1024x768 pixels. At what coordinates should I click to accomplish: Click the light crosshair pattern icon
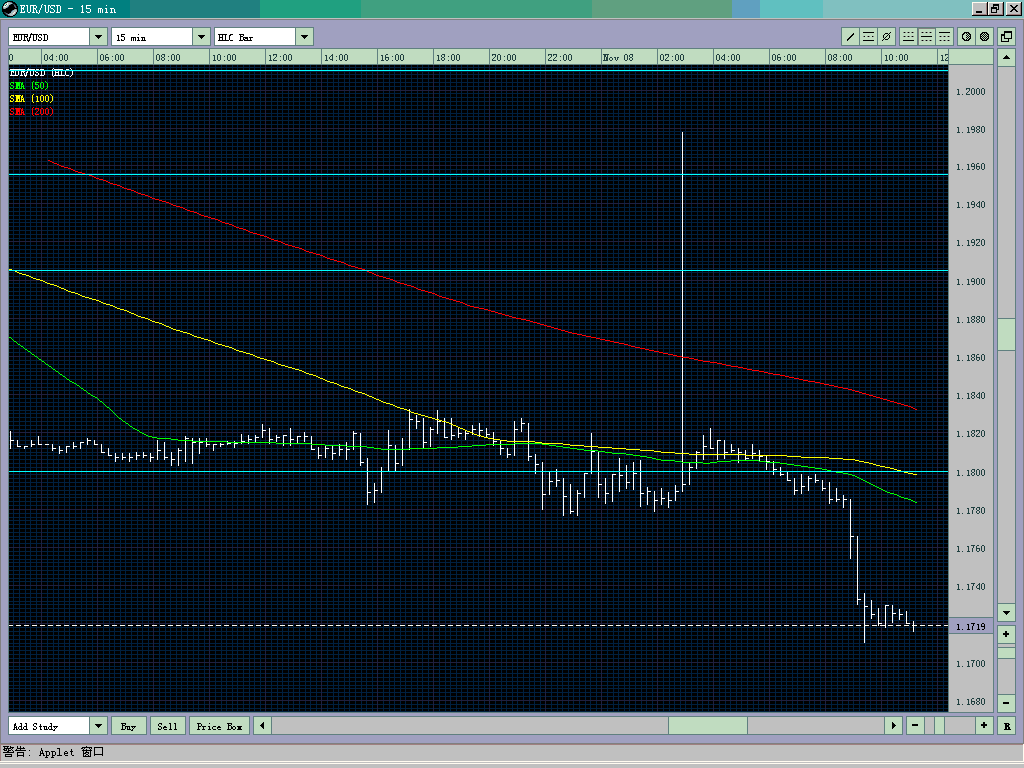[x=967, y=36]
